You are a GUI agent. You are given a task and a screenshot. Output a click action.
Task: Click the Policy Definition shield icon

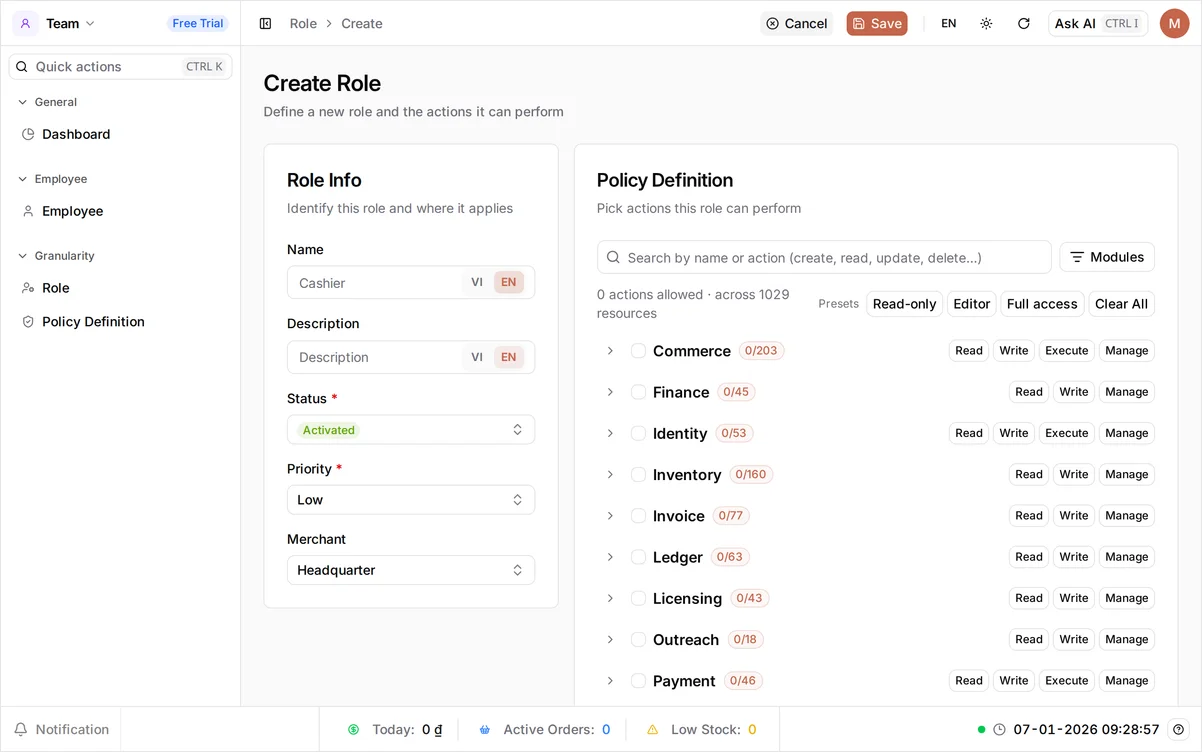pyautogui.click(x=28, y=322)
